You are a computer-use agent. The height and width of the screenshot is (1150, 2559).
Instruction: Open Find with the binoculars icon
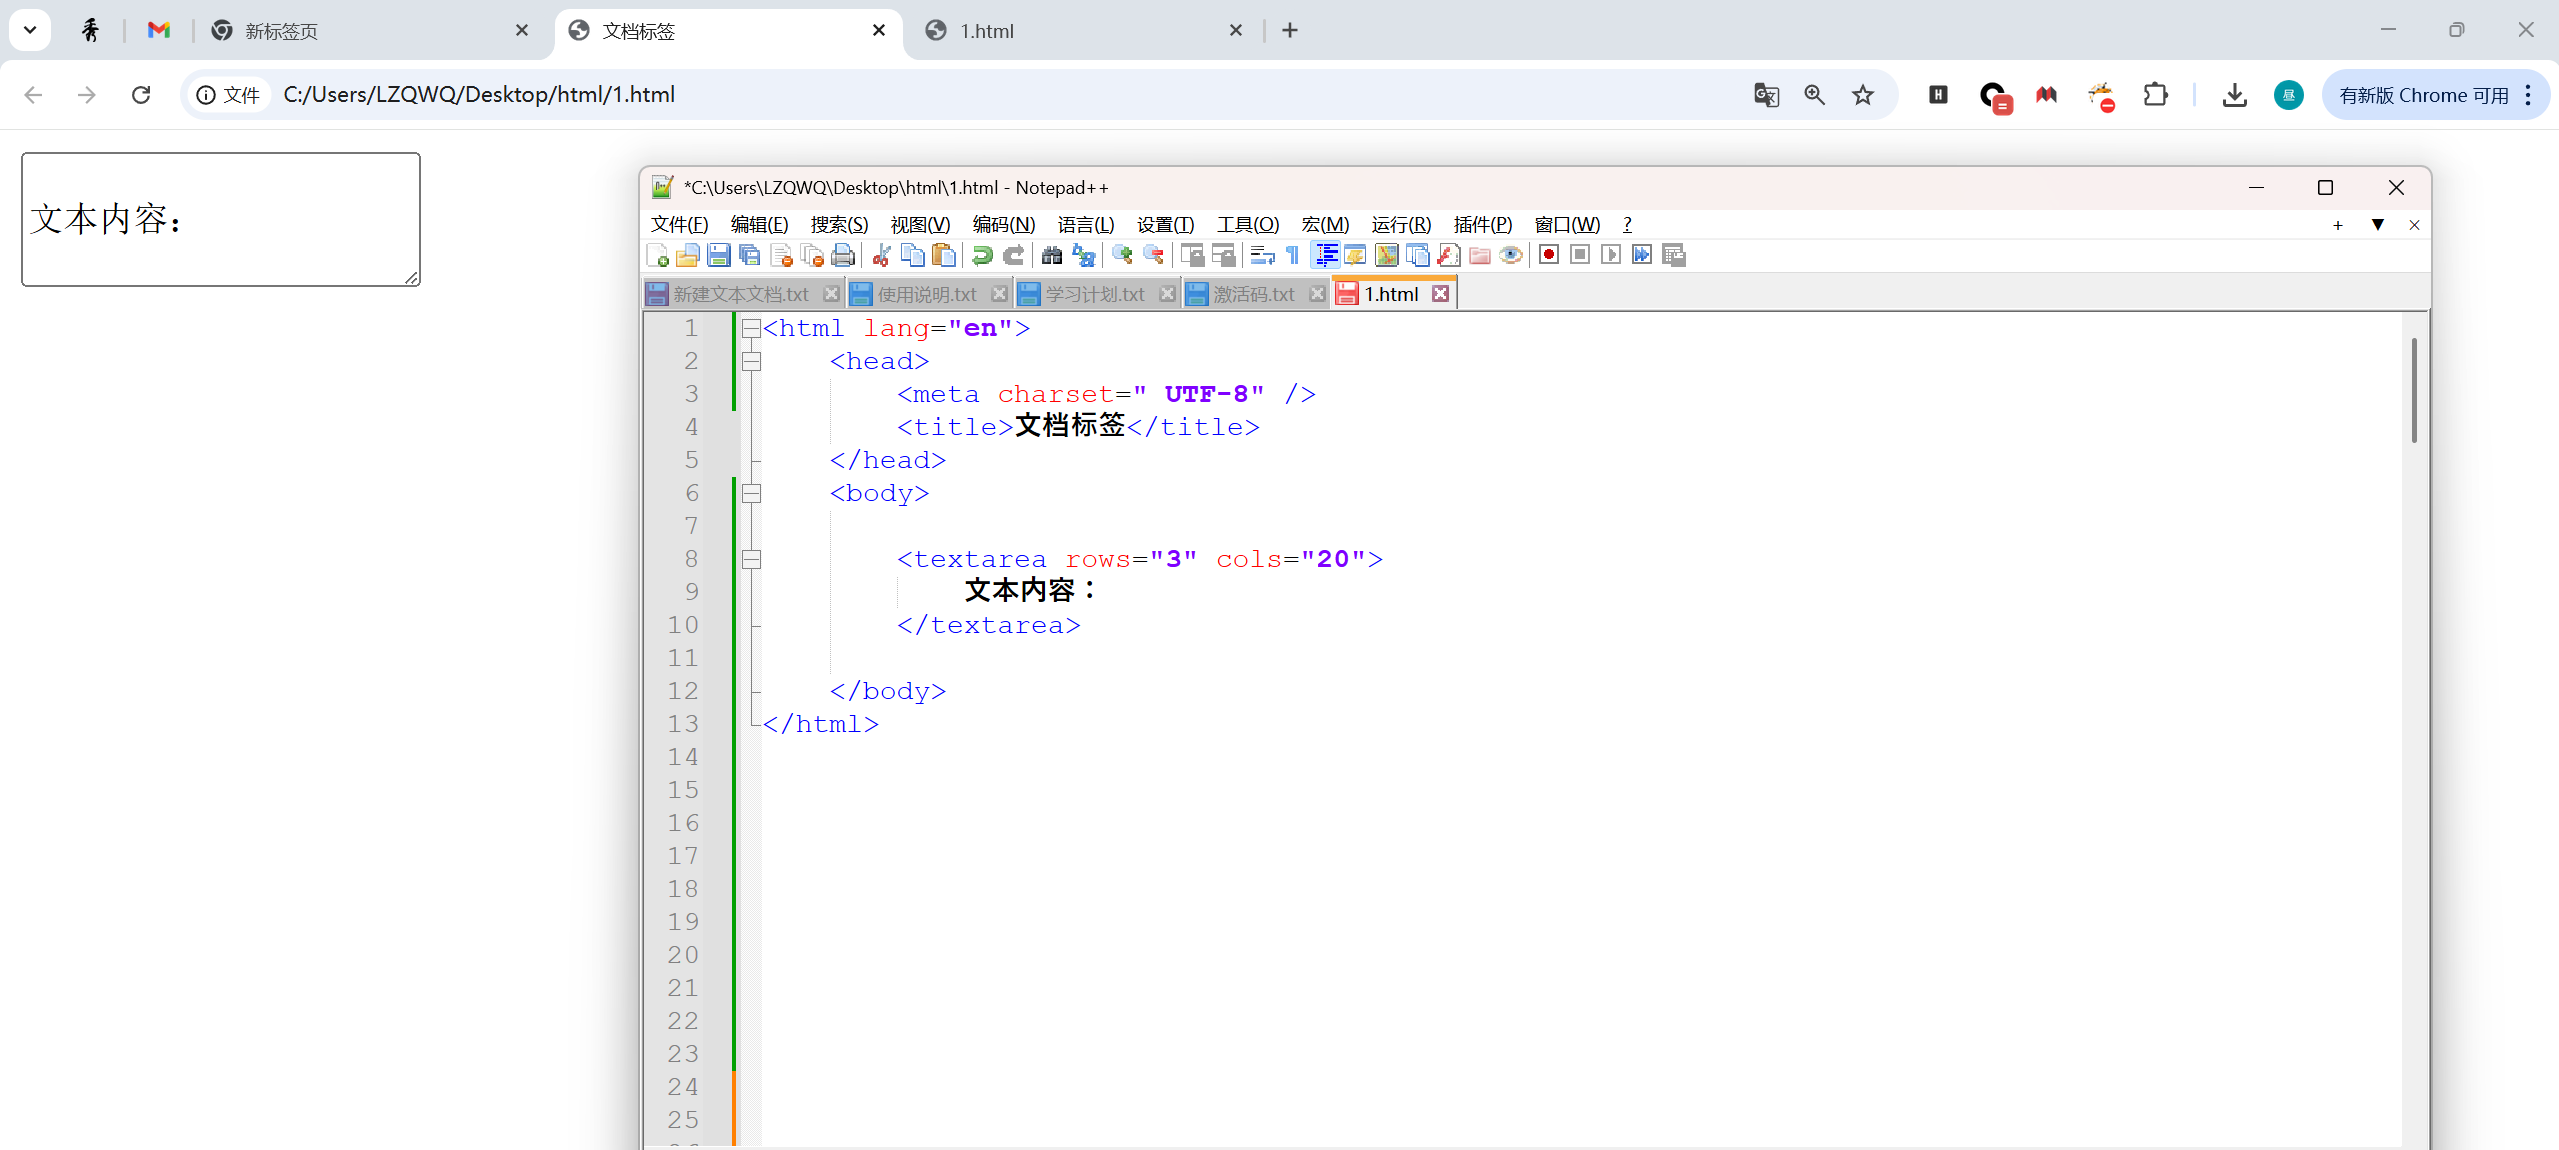(1052, 255)
